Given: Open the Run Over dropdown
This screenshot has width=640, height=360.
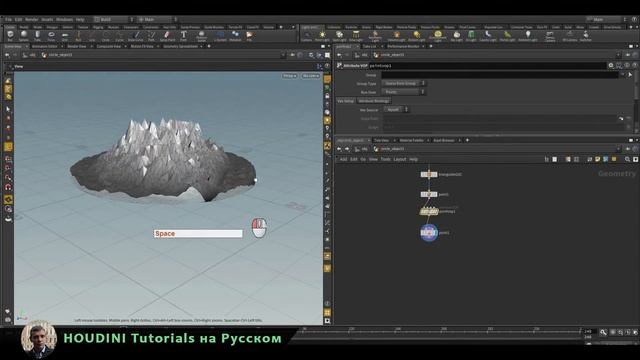Looking at the screenshot, I should 404,92.
